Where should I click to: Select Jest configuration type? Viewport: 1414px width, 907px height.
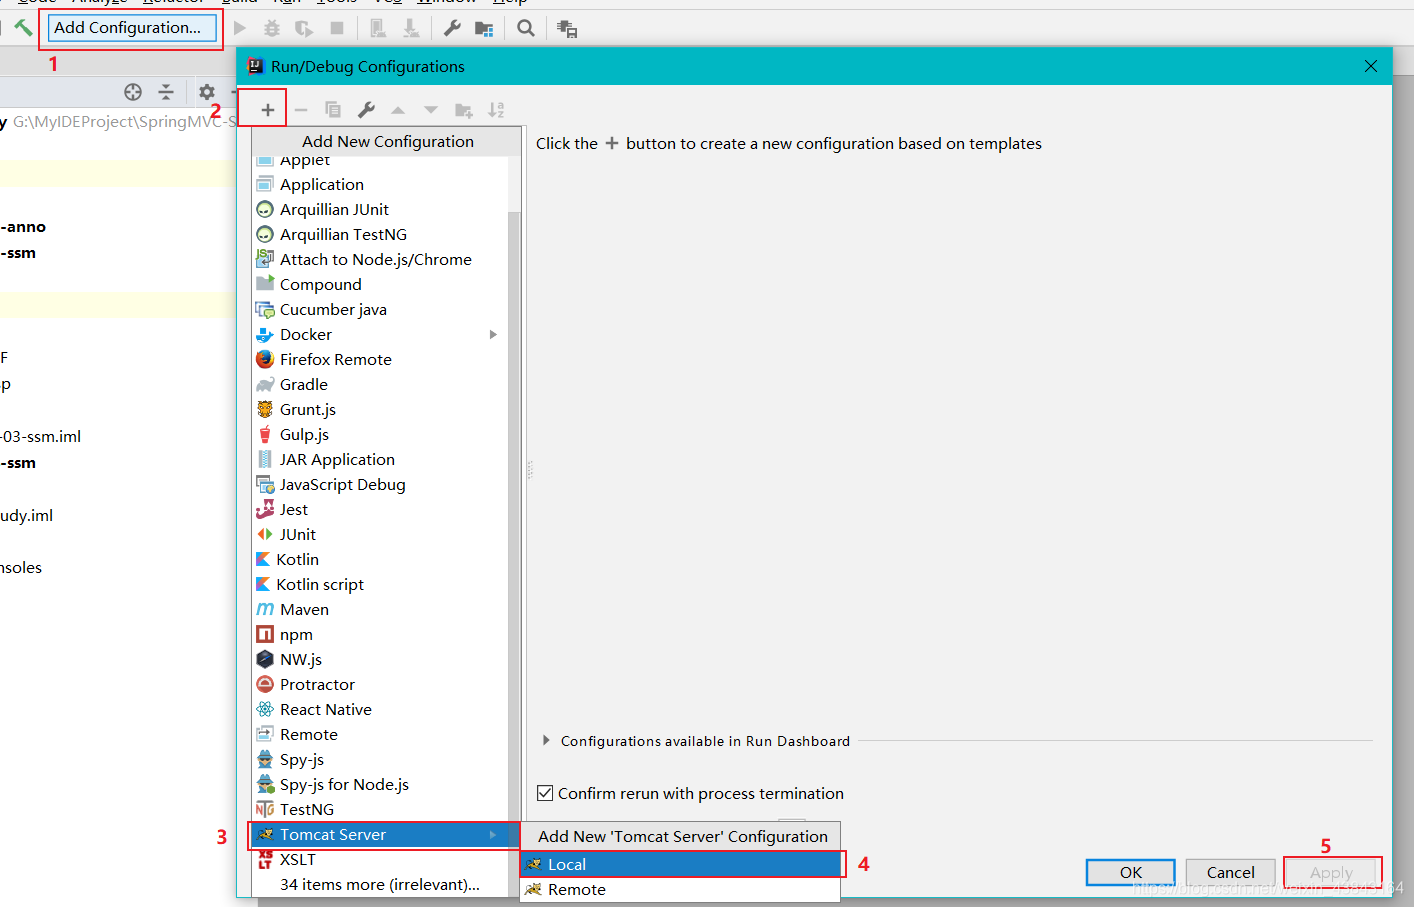[x=380, y=510]
